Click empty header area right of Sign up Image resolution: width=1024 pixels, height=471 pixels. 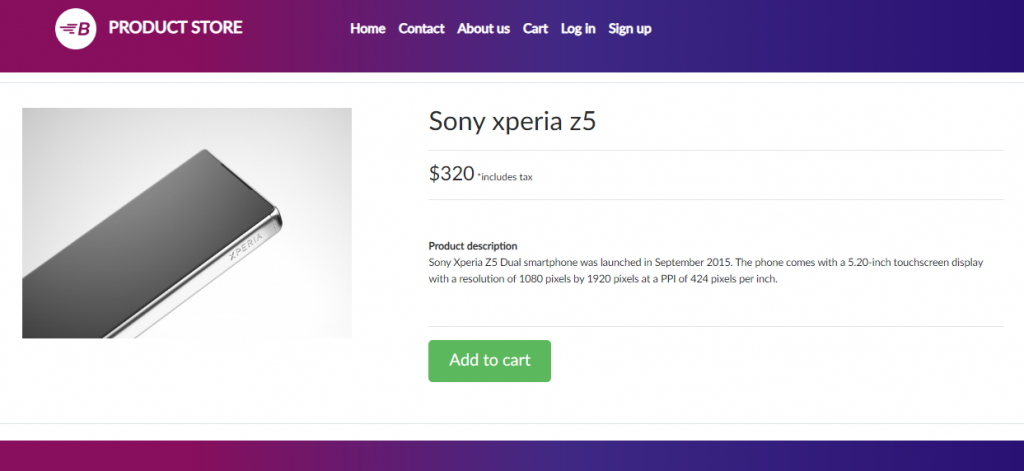click(x=830, y=30)
